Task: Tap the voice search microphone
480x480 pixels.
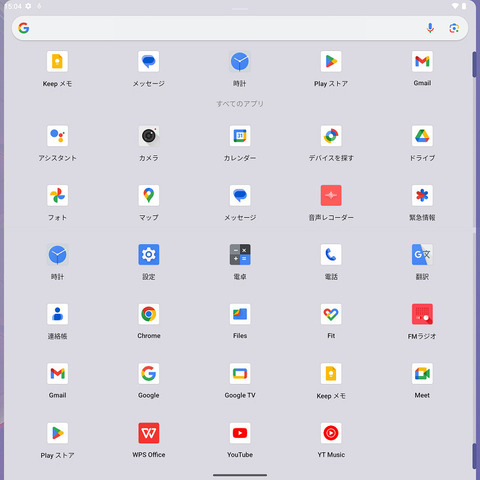Action: point(430,28)
